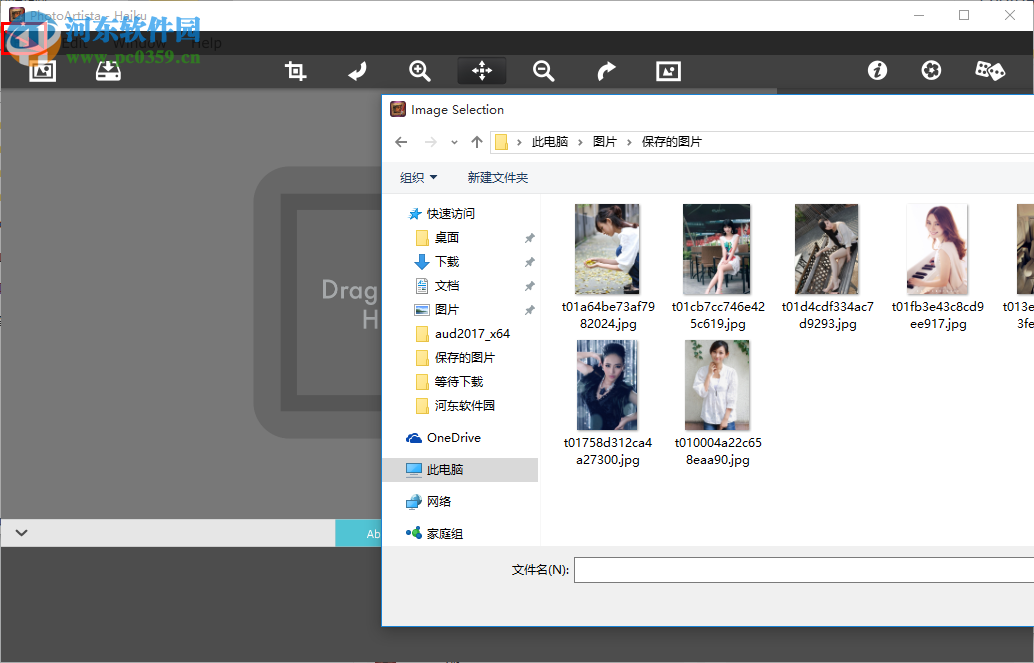The height and width of the screenshot is (663, 1034).
Task: Click the 新建文件夹 button
Action: [x=498, y=177]
